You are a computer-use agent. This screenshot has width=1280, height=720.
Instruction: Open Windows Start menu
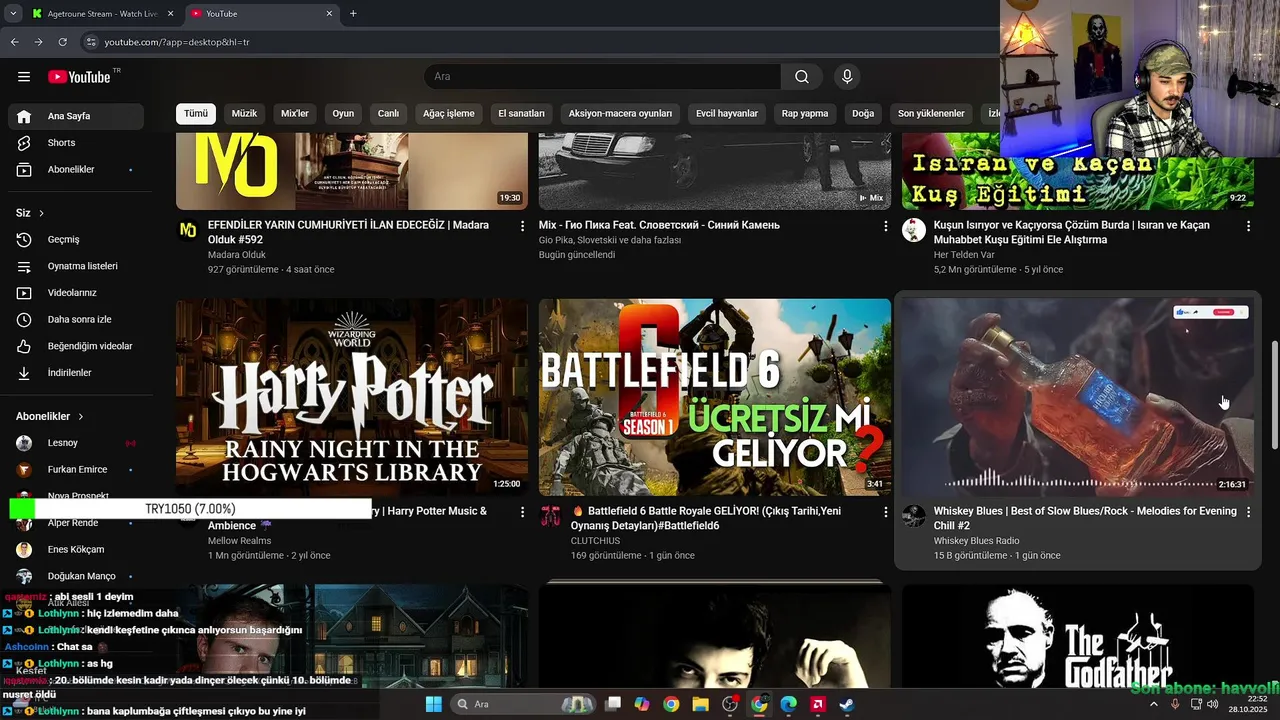tap(433, 704)
